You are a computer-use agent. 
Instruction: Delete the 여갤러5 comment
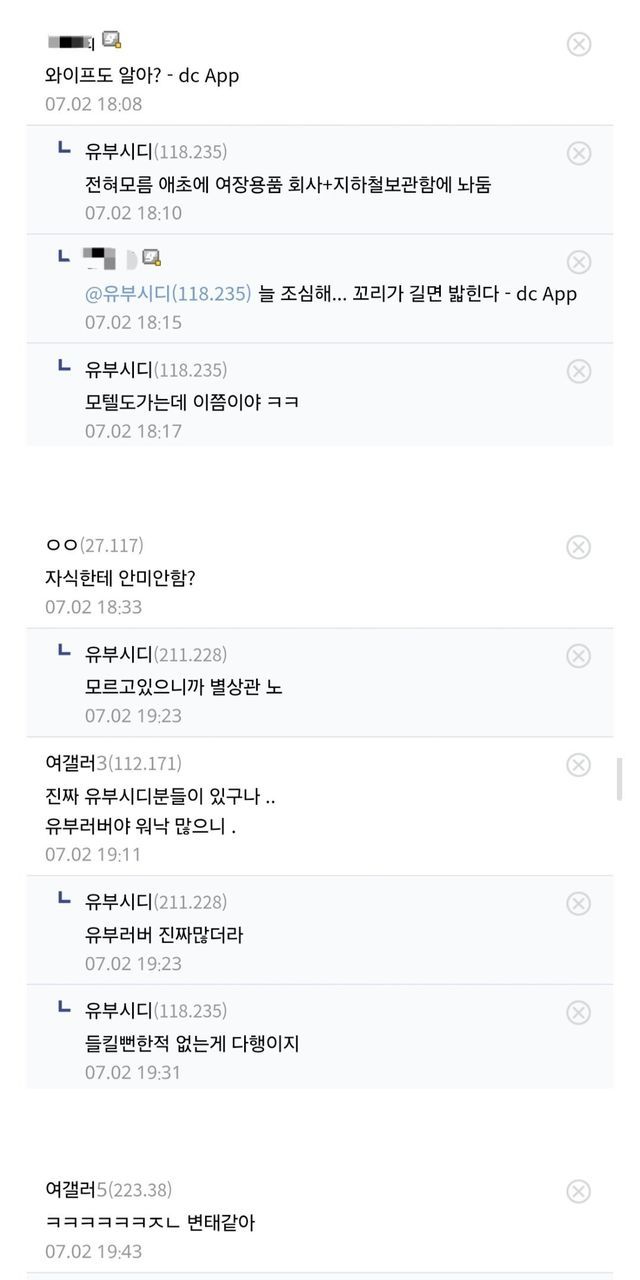(579, 1191)
